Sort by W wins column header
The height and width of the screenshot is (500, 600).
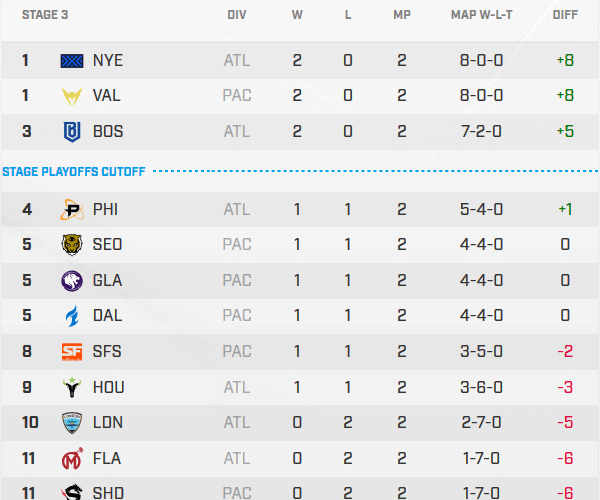[297, 16]
